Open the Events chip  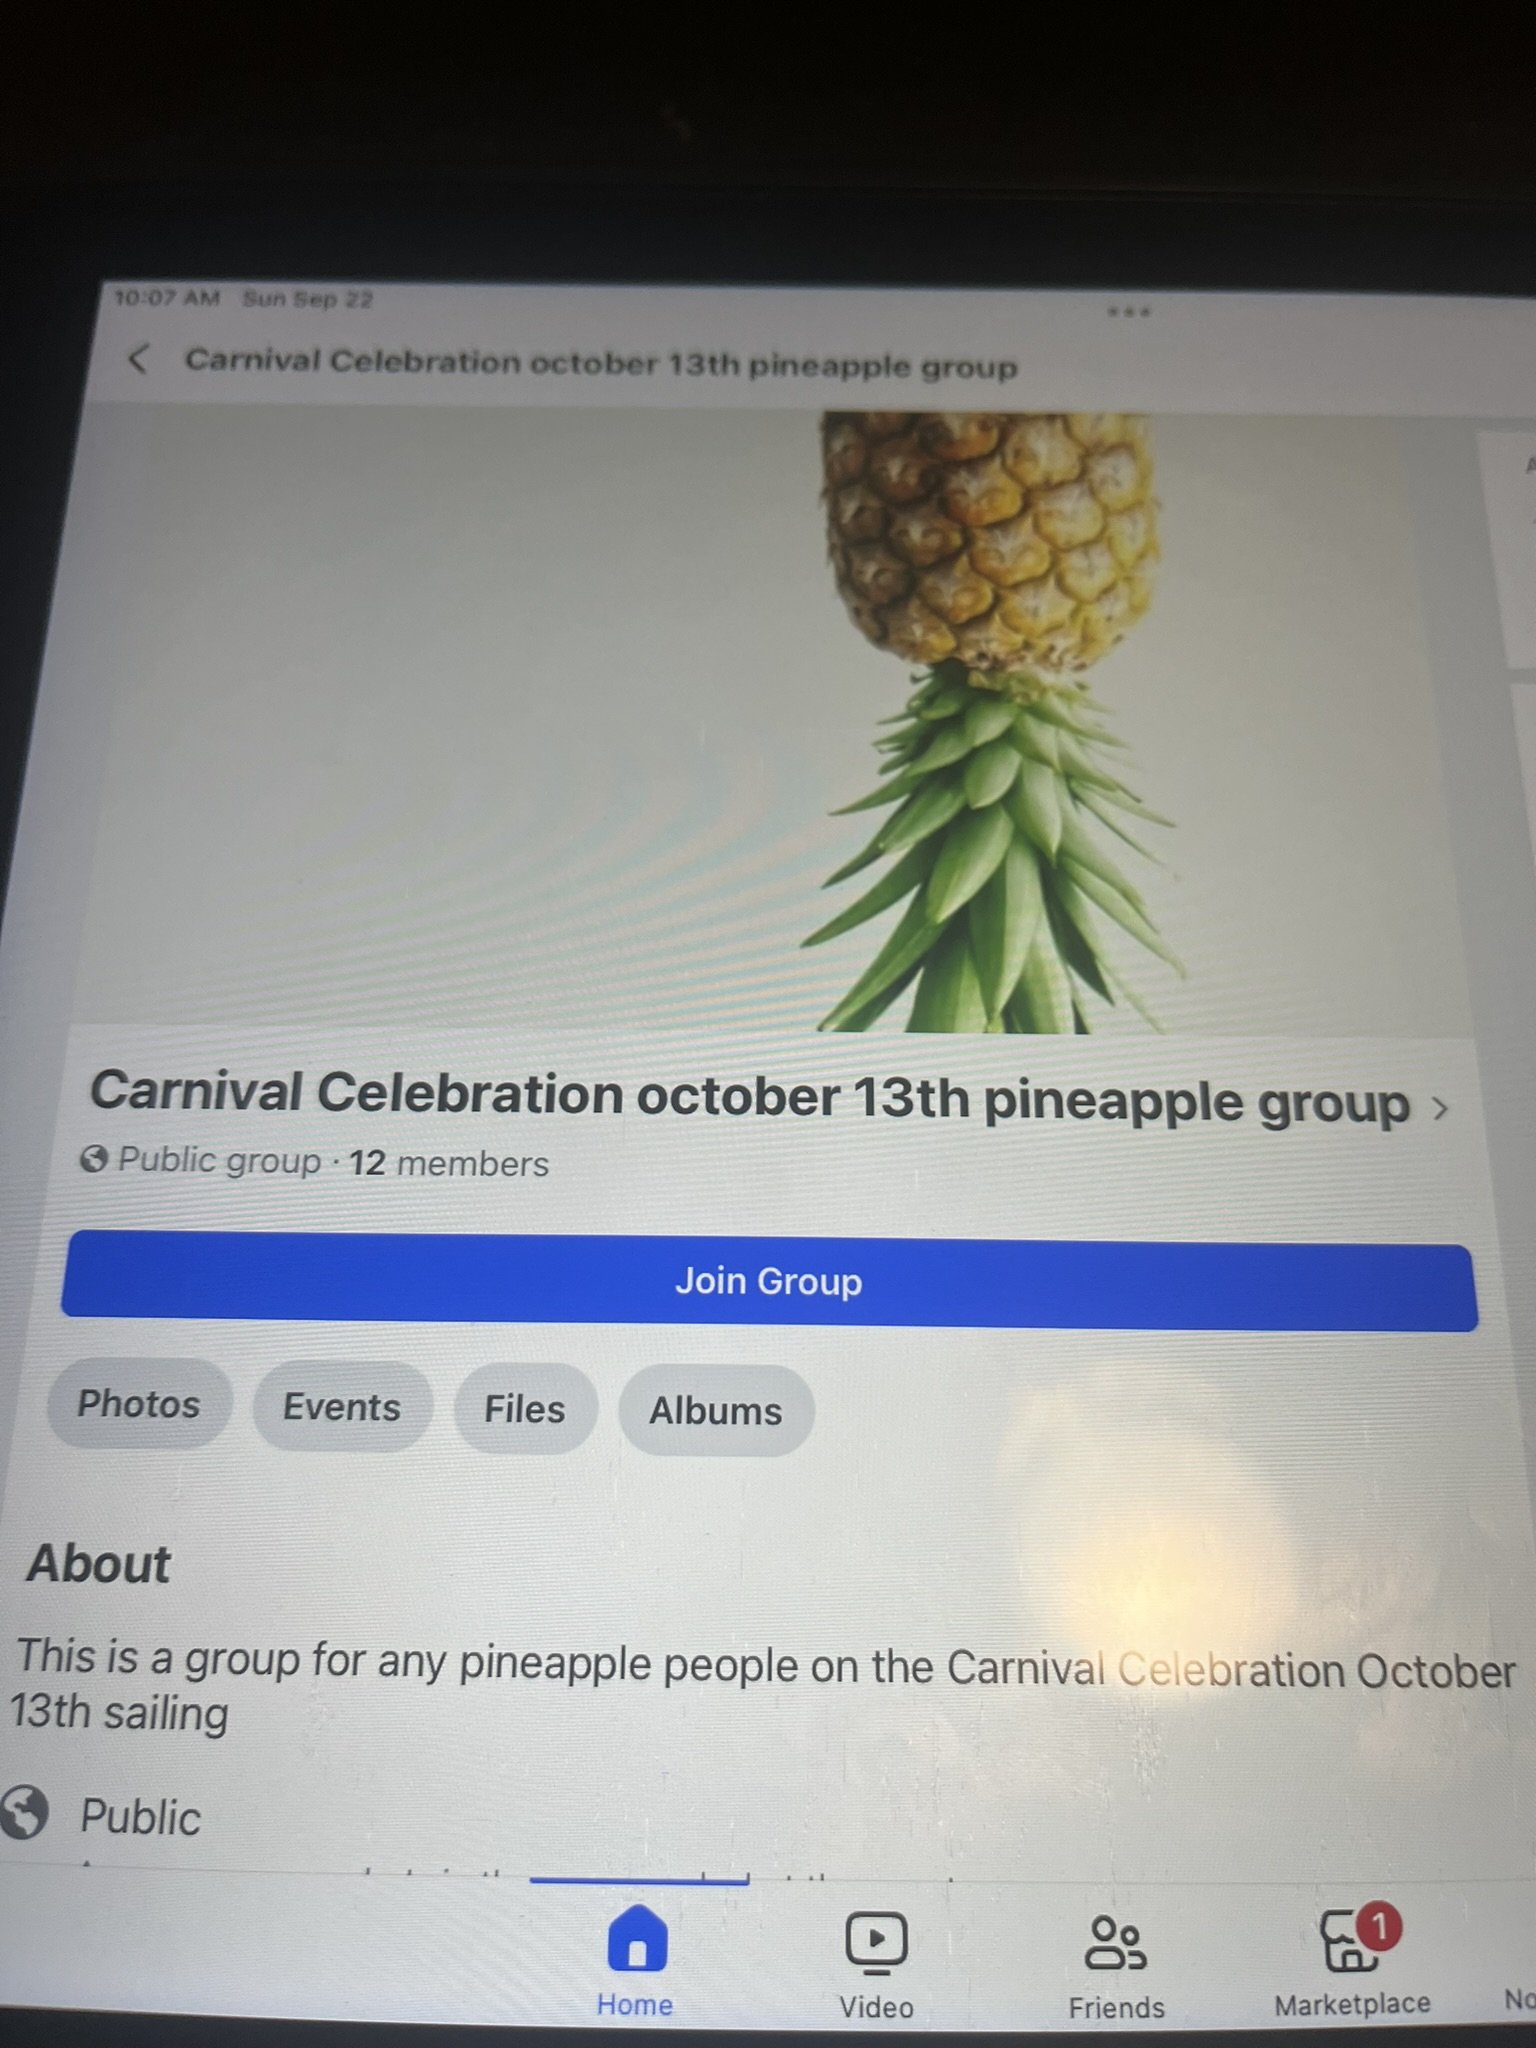point(342,1407)
